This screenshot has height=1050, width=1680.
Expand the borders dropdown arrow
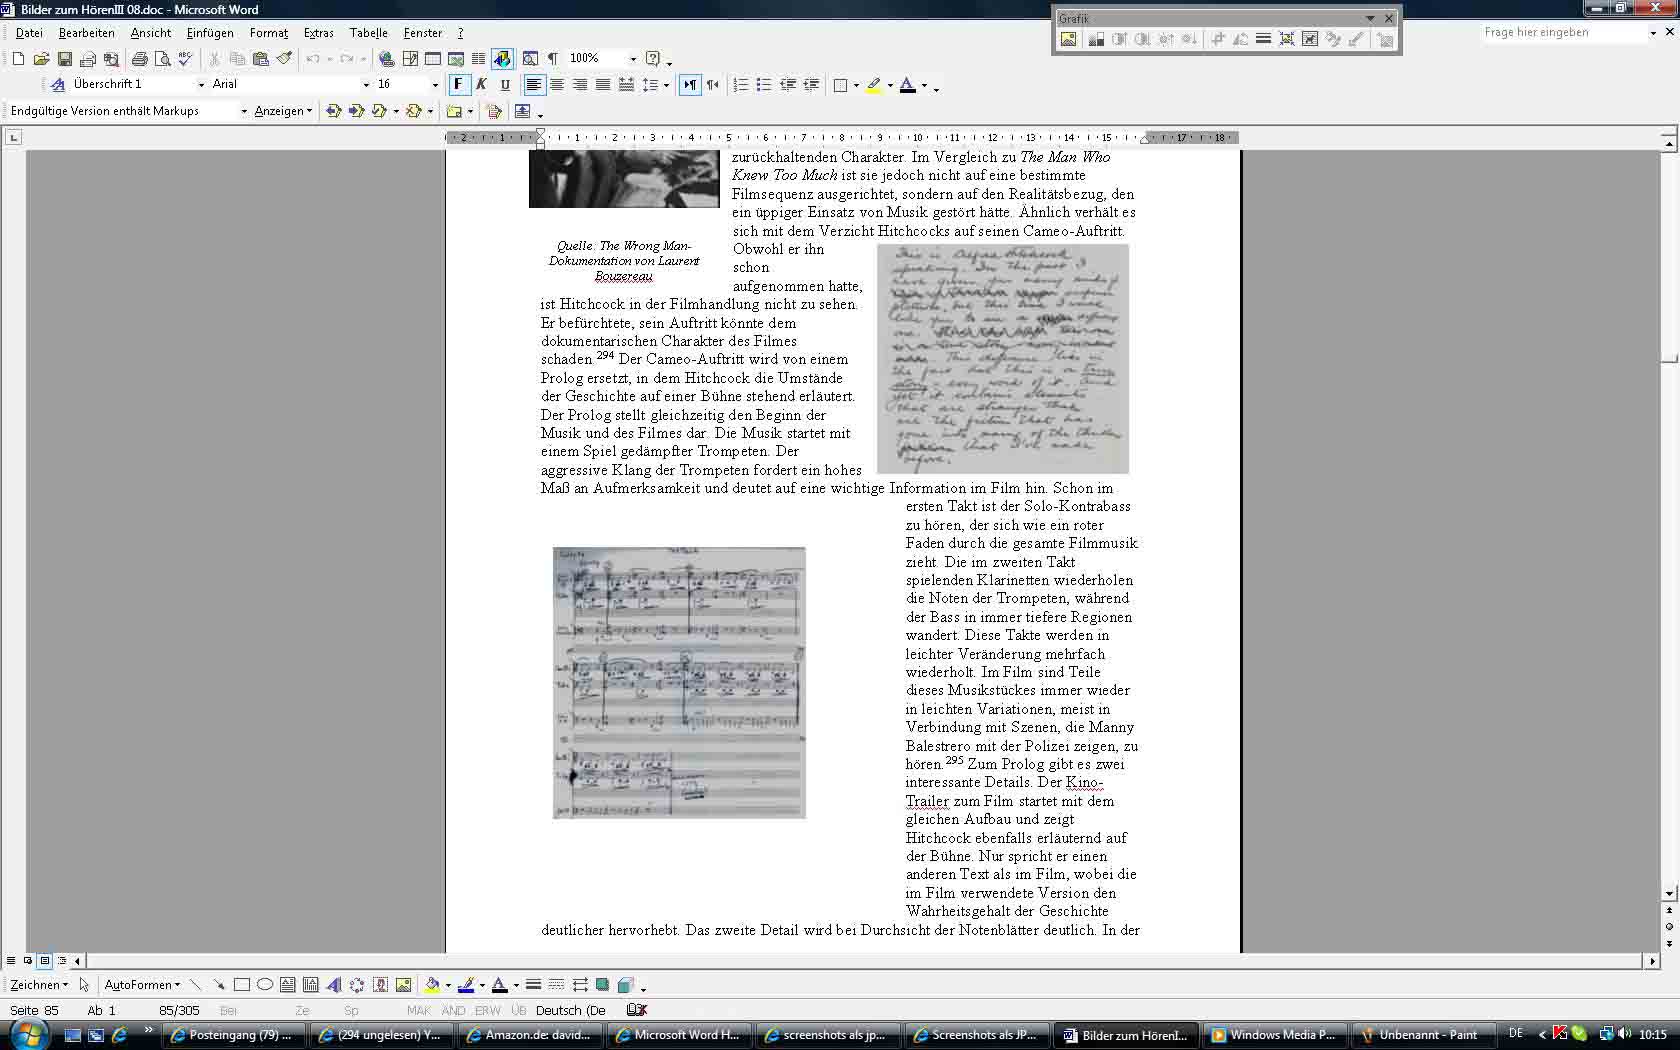(856, 85)
